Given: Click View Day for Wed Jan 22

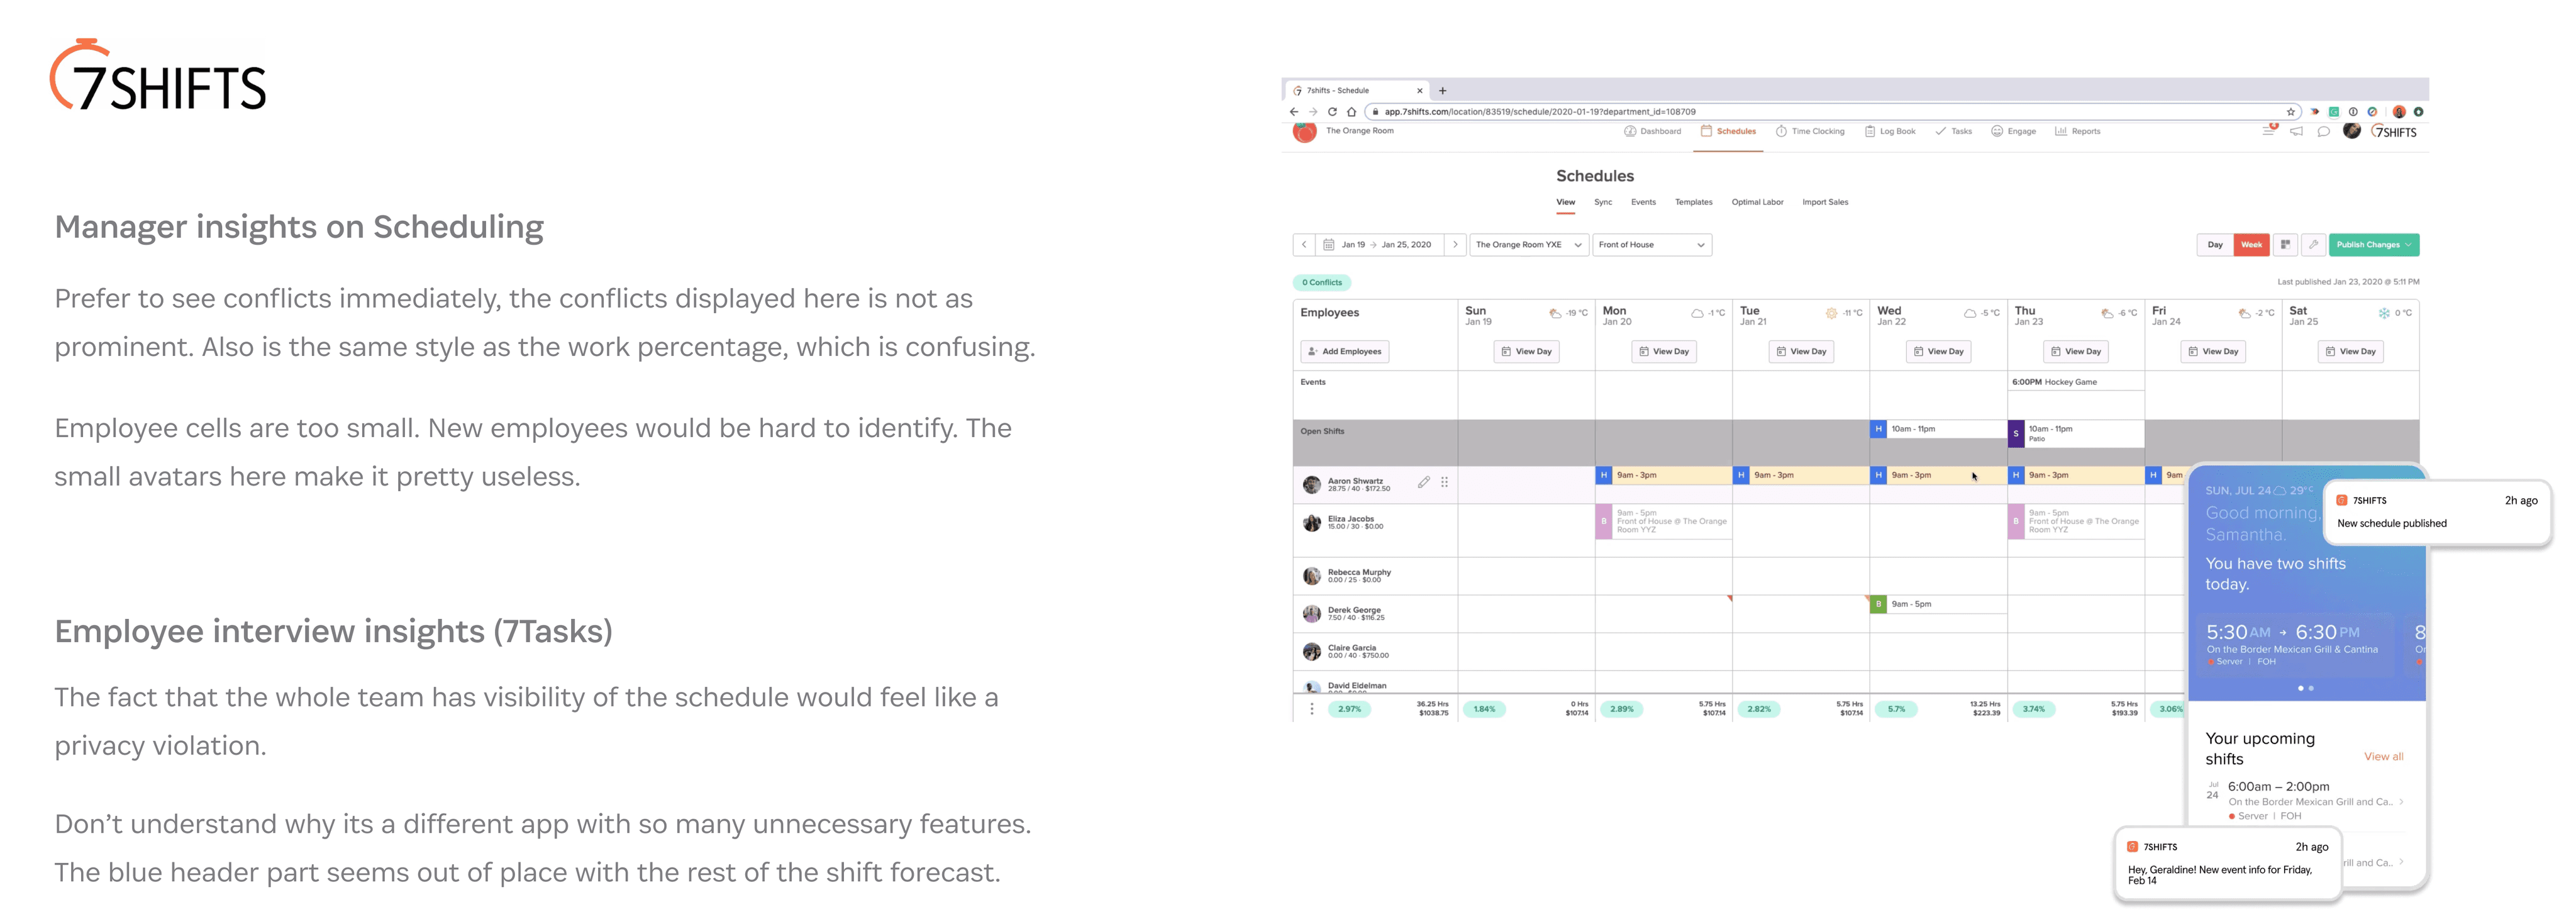Looking at the screenshot, I should (x=1938, y=352).
